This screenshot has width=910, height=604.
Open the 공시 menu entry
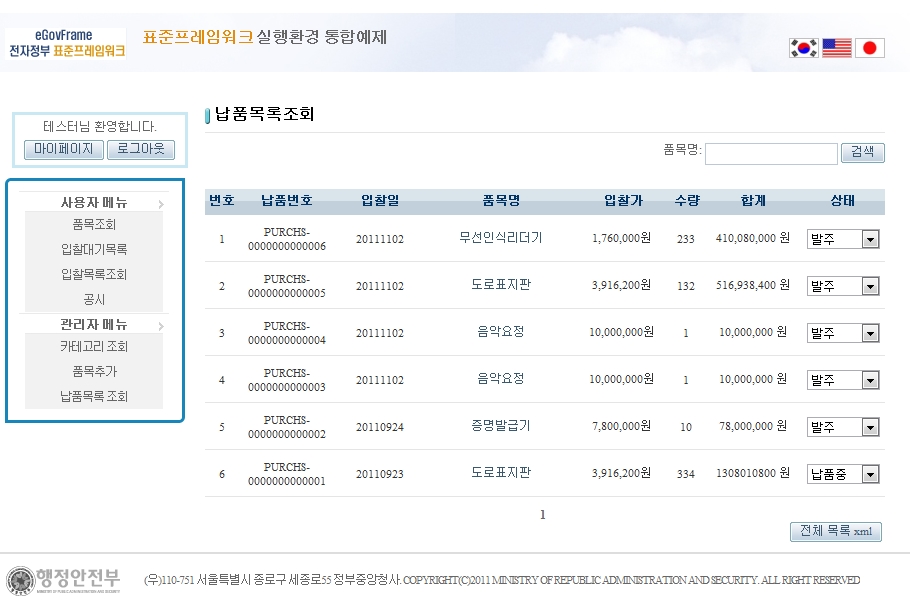point(94,300)
